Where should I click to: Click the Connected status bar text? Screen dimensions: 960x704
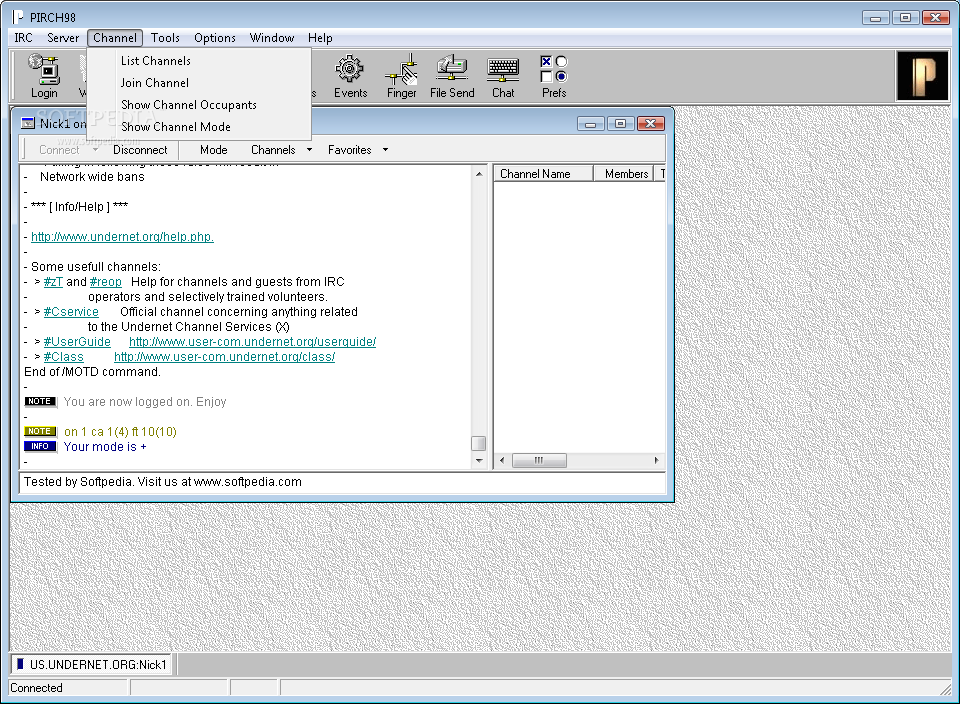point(36,688)
